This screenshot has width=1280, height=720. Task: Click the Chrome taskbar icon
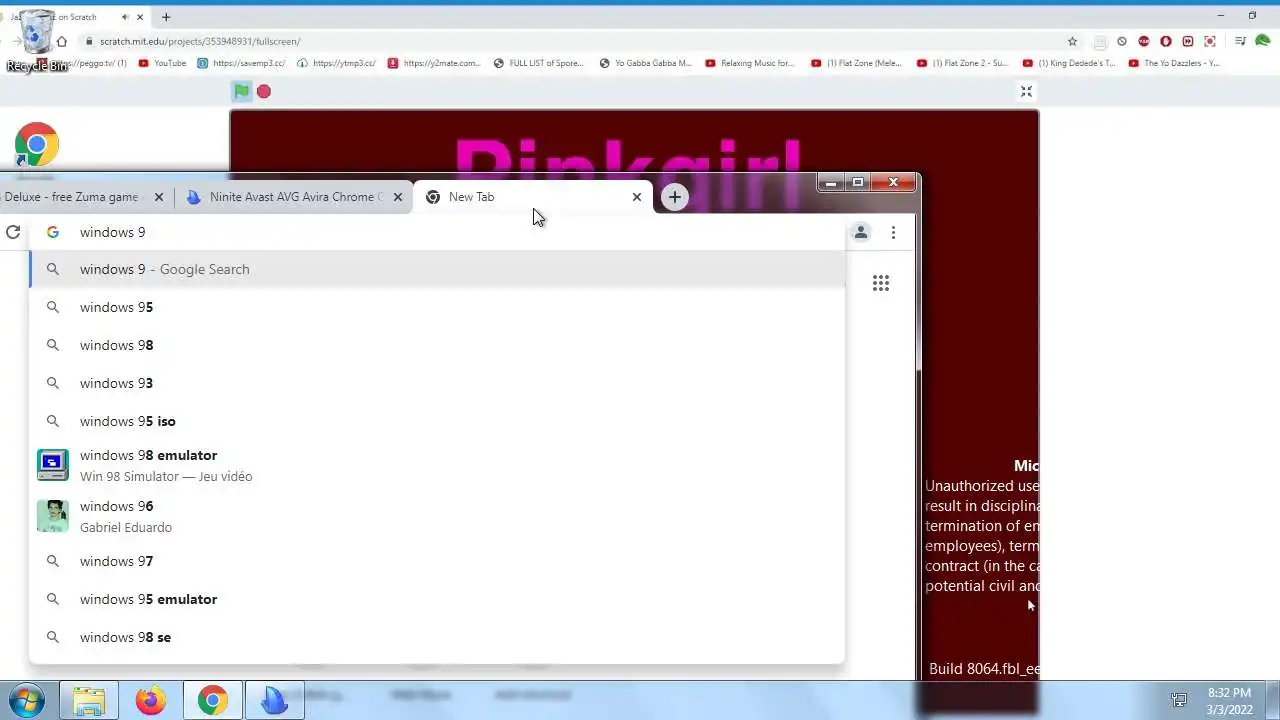tap(212, 700)
